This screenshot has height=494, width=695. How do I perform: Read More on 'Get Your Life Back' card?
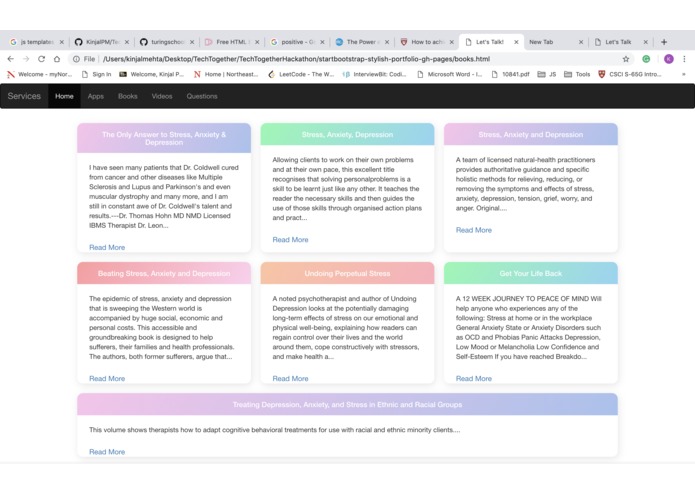click(x=474, y=379)
